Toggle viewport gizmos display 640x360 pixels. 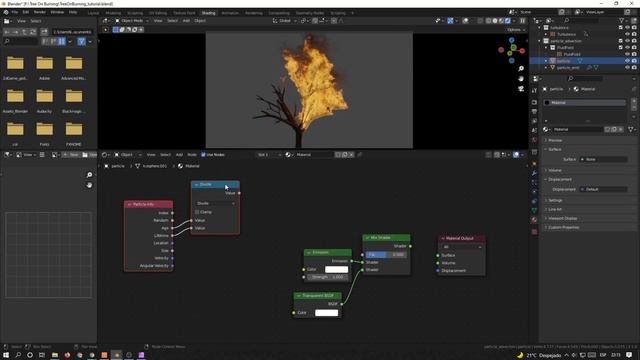click(x=450, y=20)
